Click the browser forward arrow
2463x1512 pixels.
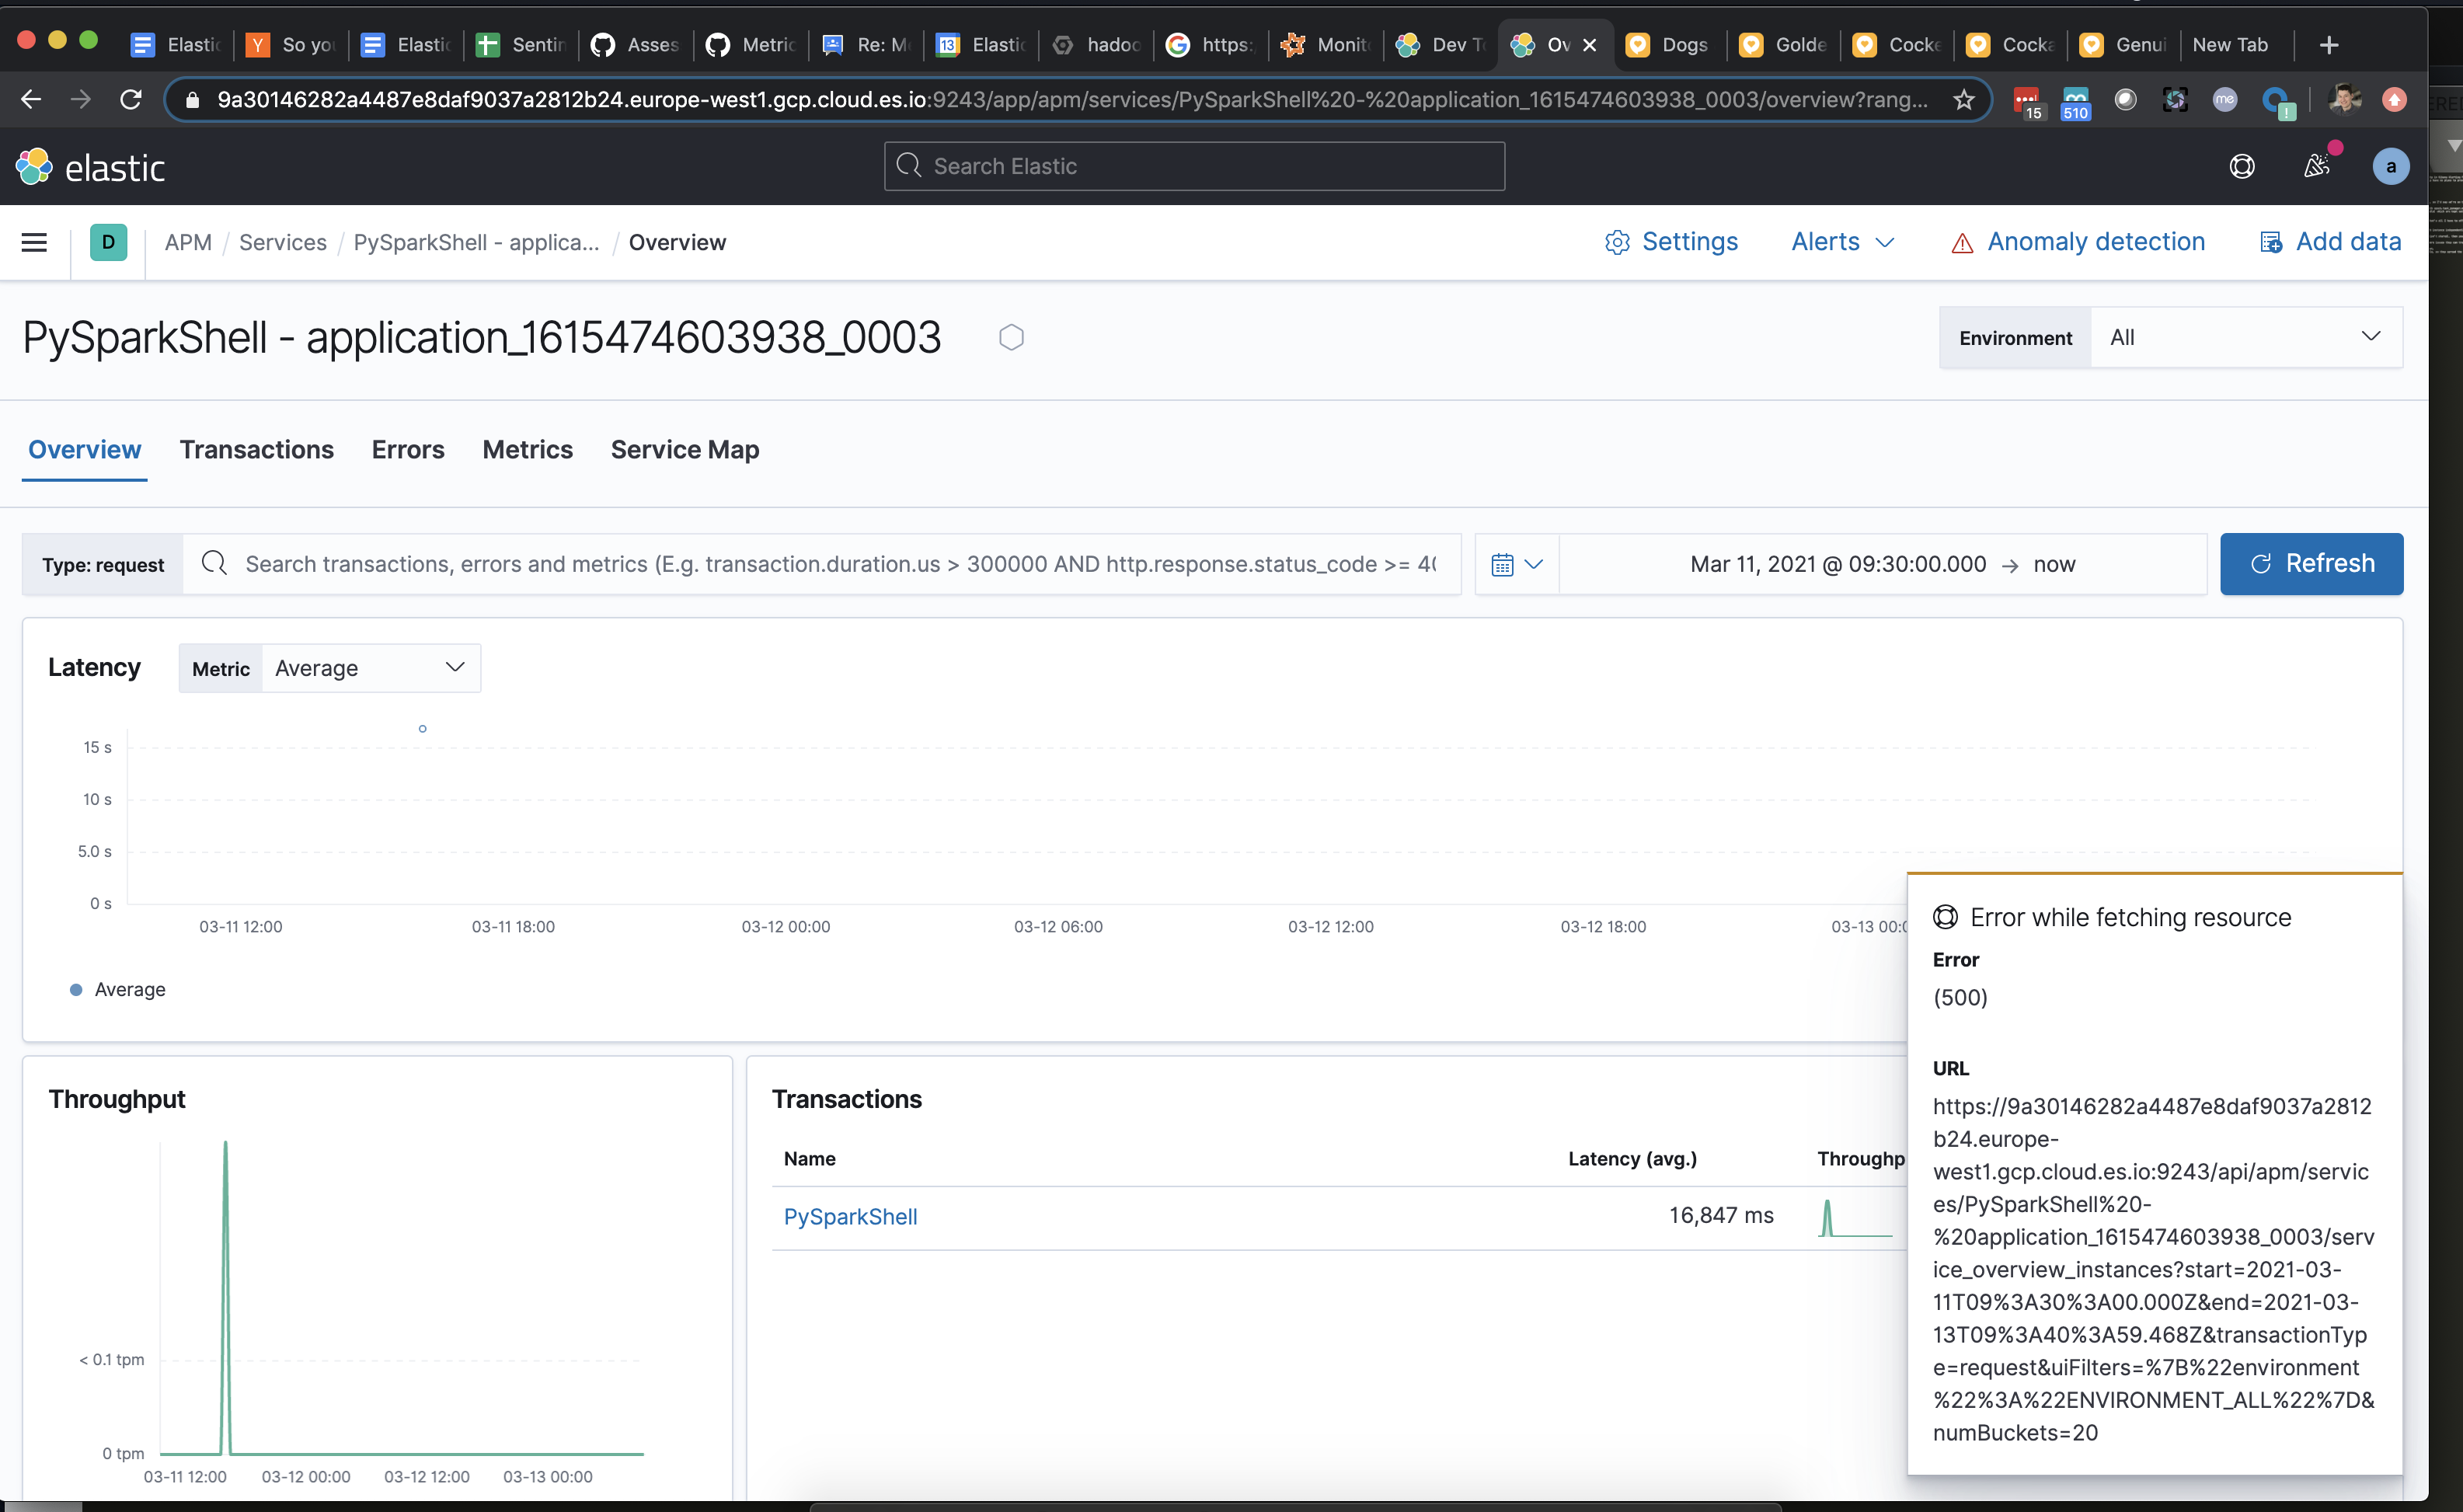click(81, 99)
